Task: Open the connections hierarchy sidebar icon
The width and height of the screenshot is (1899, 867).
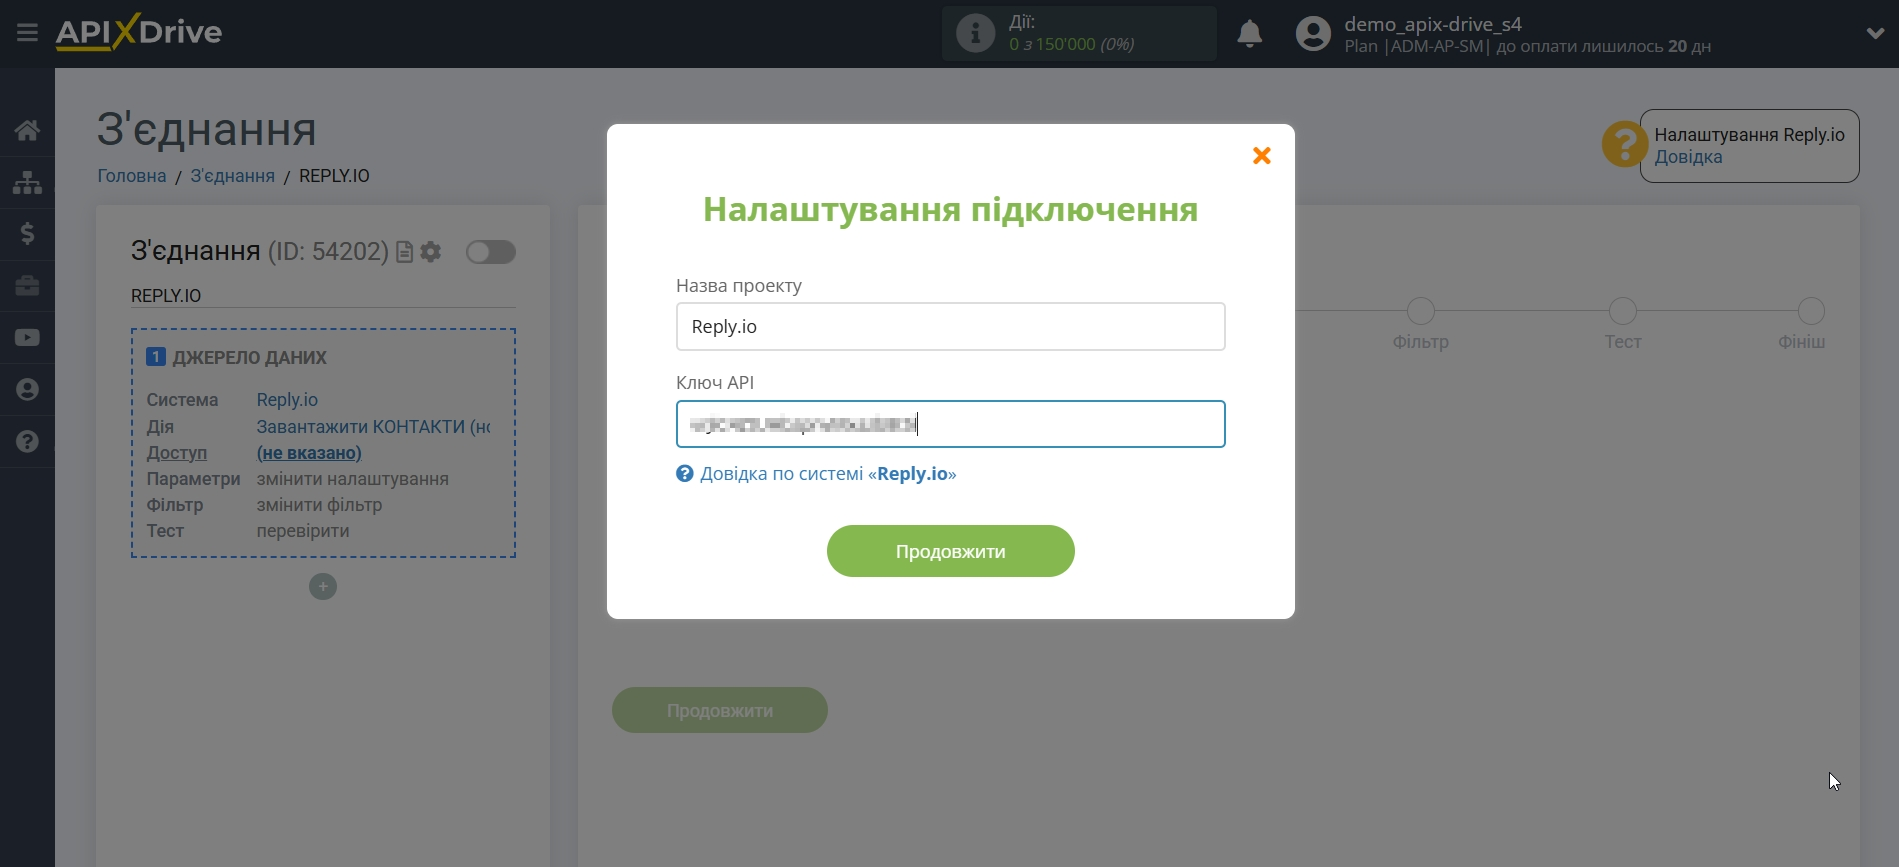Action: 27,182
